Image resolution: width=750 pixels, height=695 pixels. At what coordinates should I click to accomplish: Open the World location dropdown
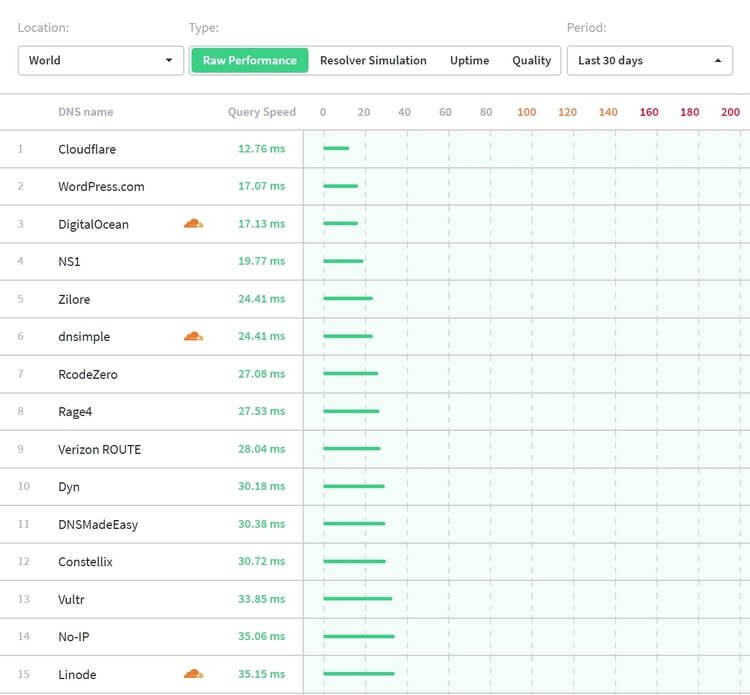[x=101, y=60]
